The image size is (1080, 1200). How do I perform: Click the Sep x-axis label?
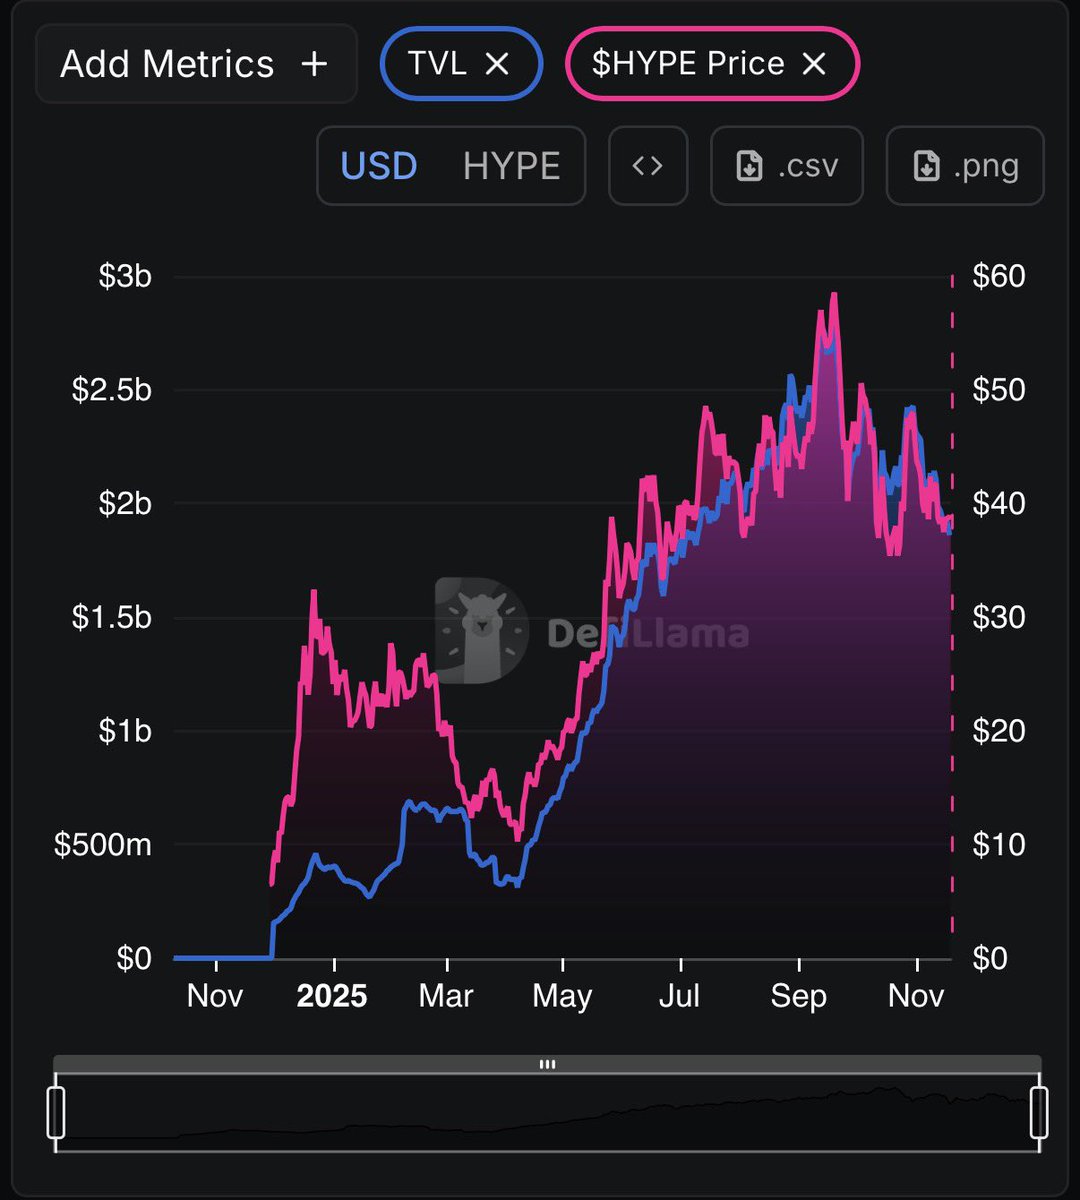798,997
